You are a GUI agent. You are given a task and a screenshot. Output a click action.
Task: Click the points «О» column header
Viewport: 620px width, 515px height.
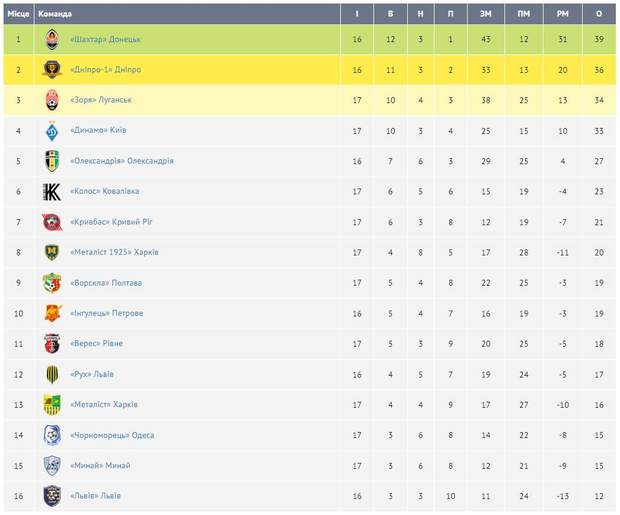coord(599,14)
